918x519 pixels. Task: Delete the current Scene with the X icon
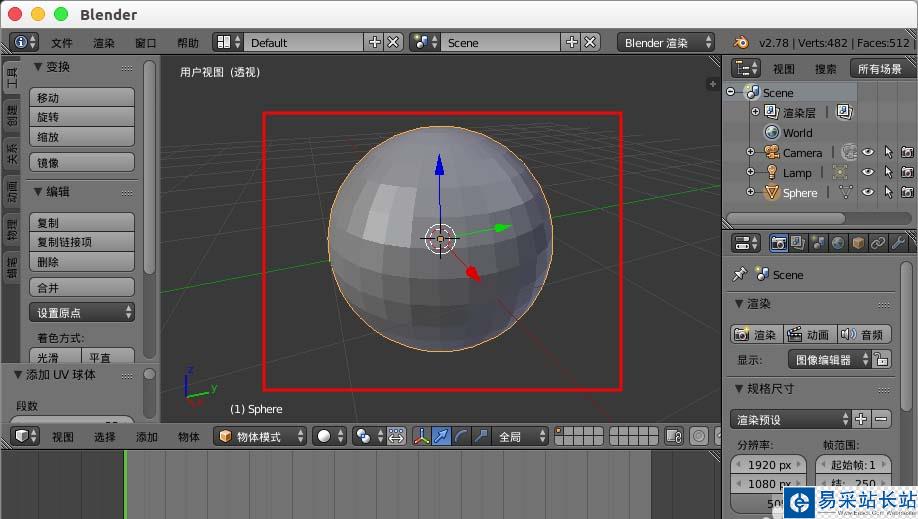point(590,42)
